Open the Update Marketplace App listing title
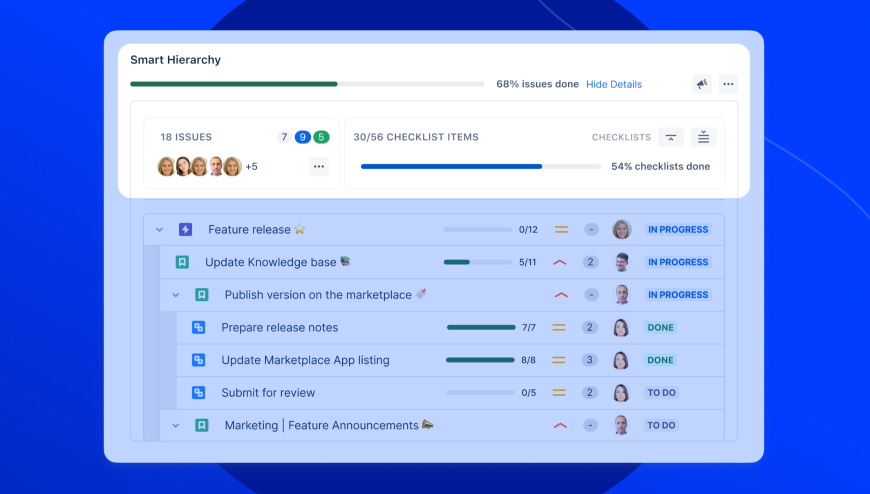 (305, 360)
